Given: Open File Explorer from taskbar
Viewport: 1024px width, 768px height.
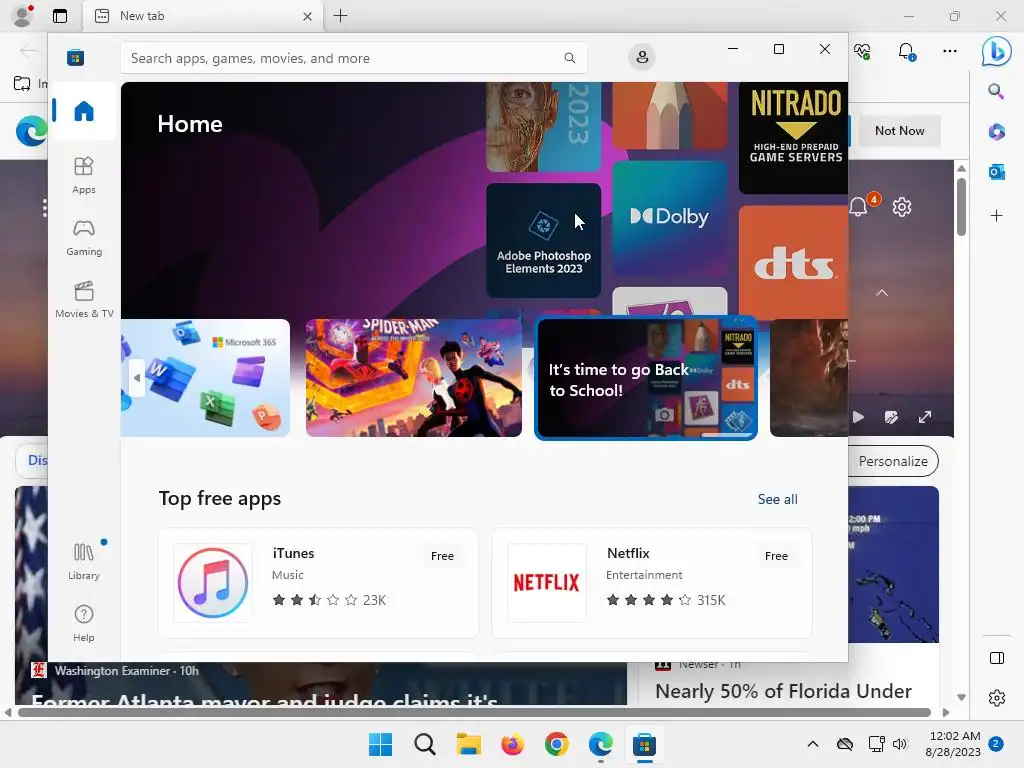Looking at the screenshot, I should [x=468, y=744].
